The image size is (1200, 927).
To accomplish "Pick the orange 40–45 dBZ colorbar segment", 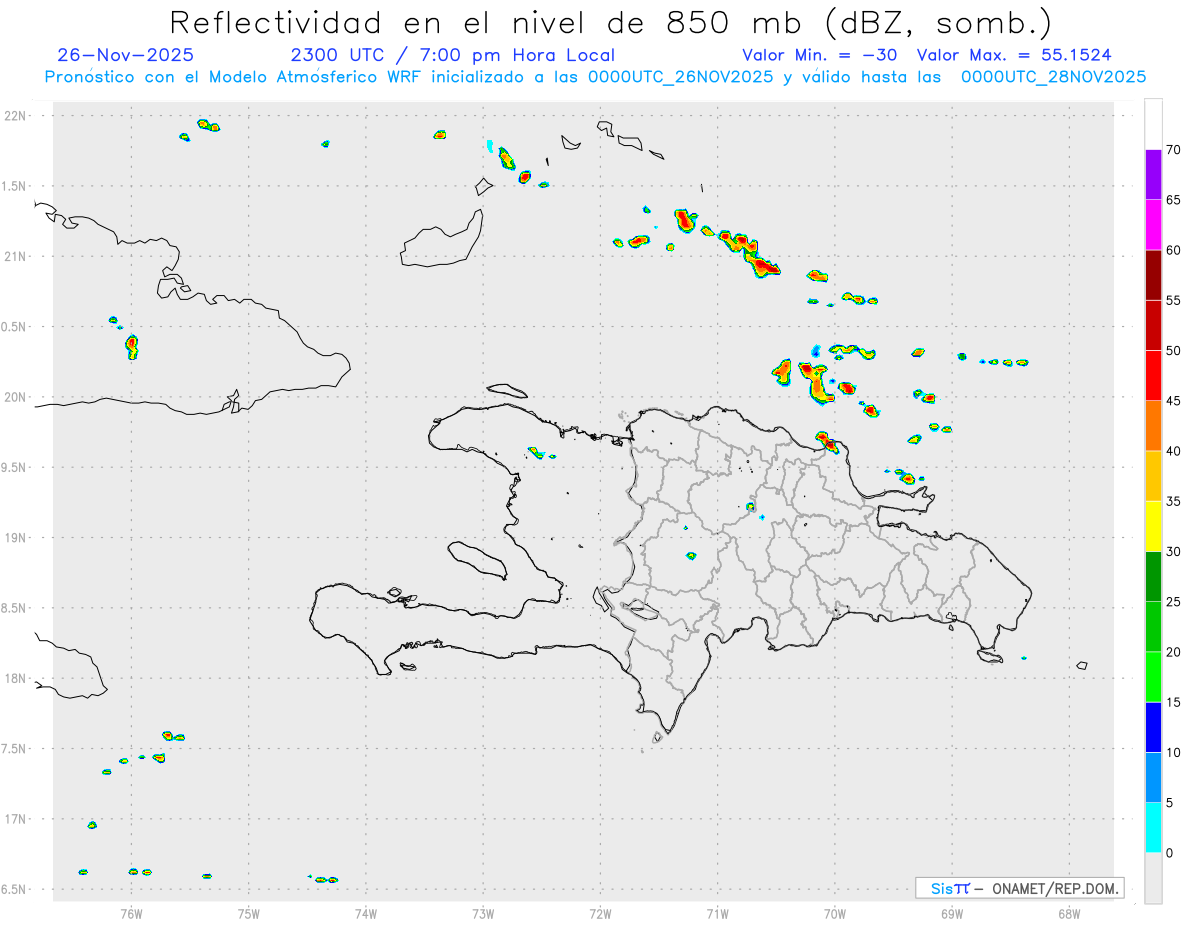I will pos(1153,426).
